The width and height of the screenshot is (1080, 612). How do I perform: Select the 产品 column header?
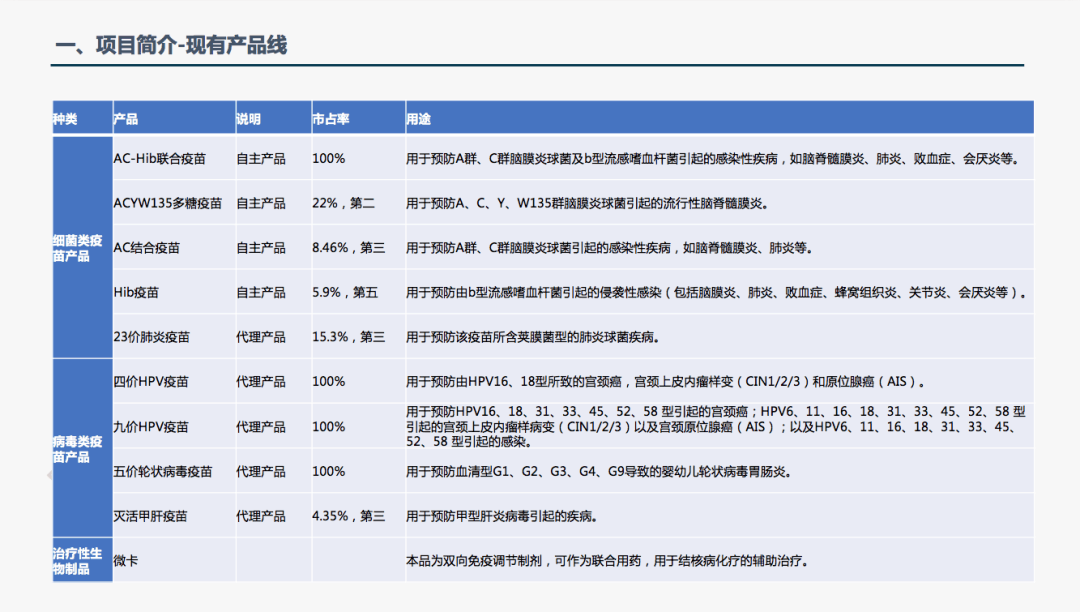tap(126, 119)
